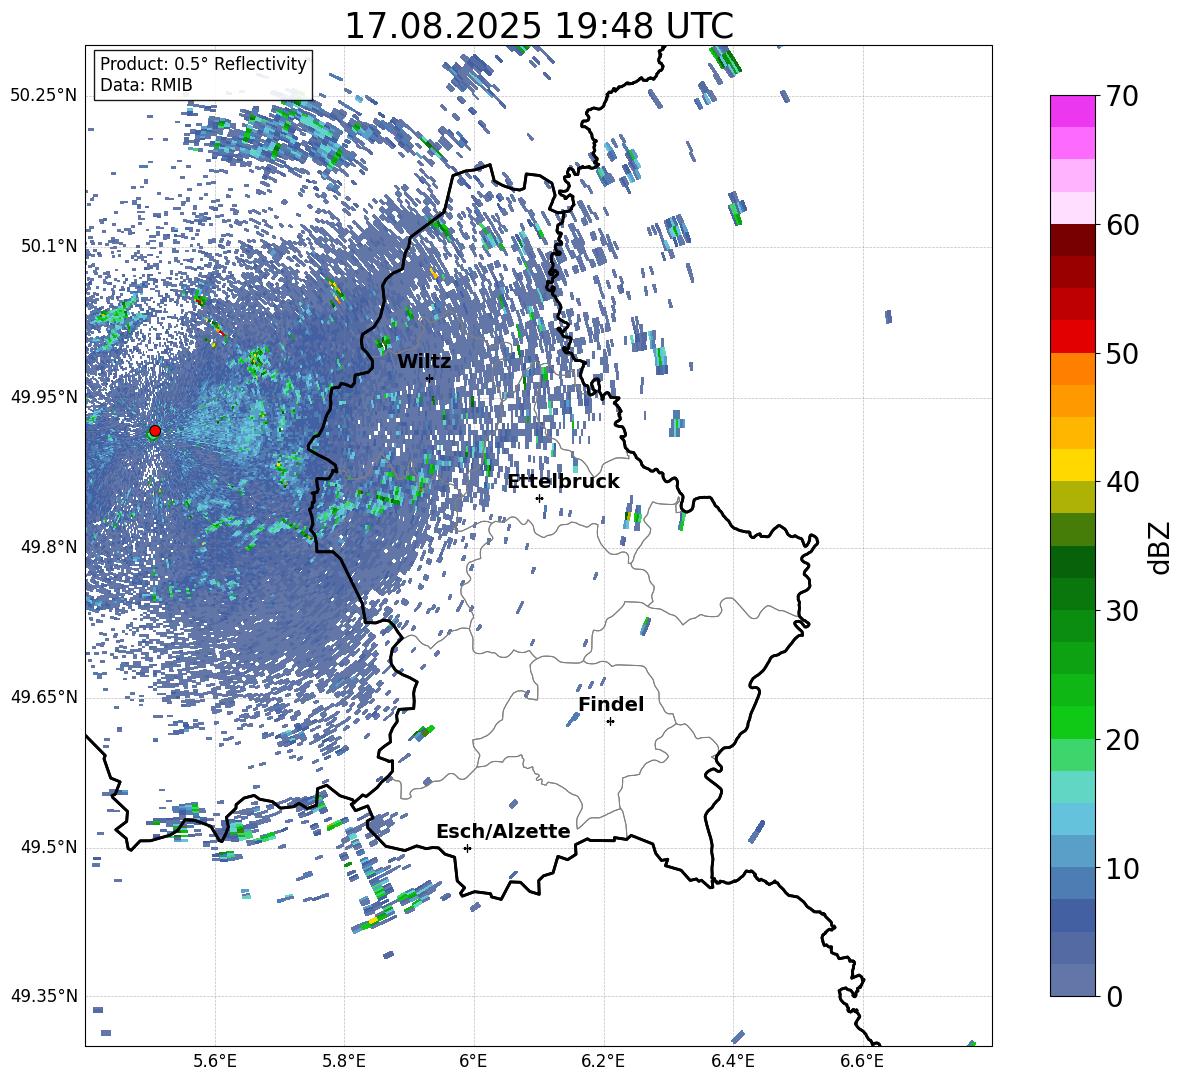Viewport: 1184px width, 1081px height.
Task: Click the 20 tick on the colorbar
Action: 1122,740
